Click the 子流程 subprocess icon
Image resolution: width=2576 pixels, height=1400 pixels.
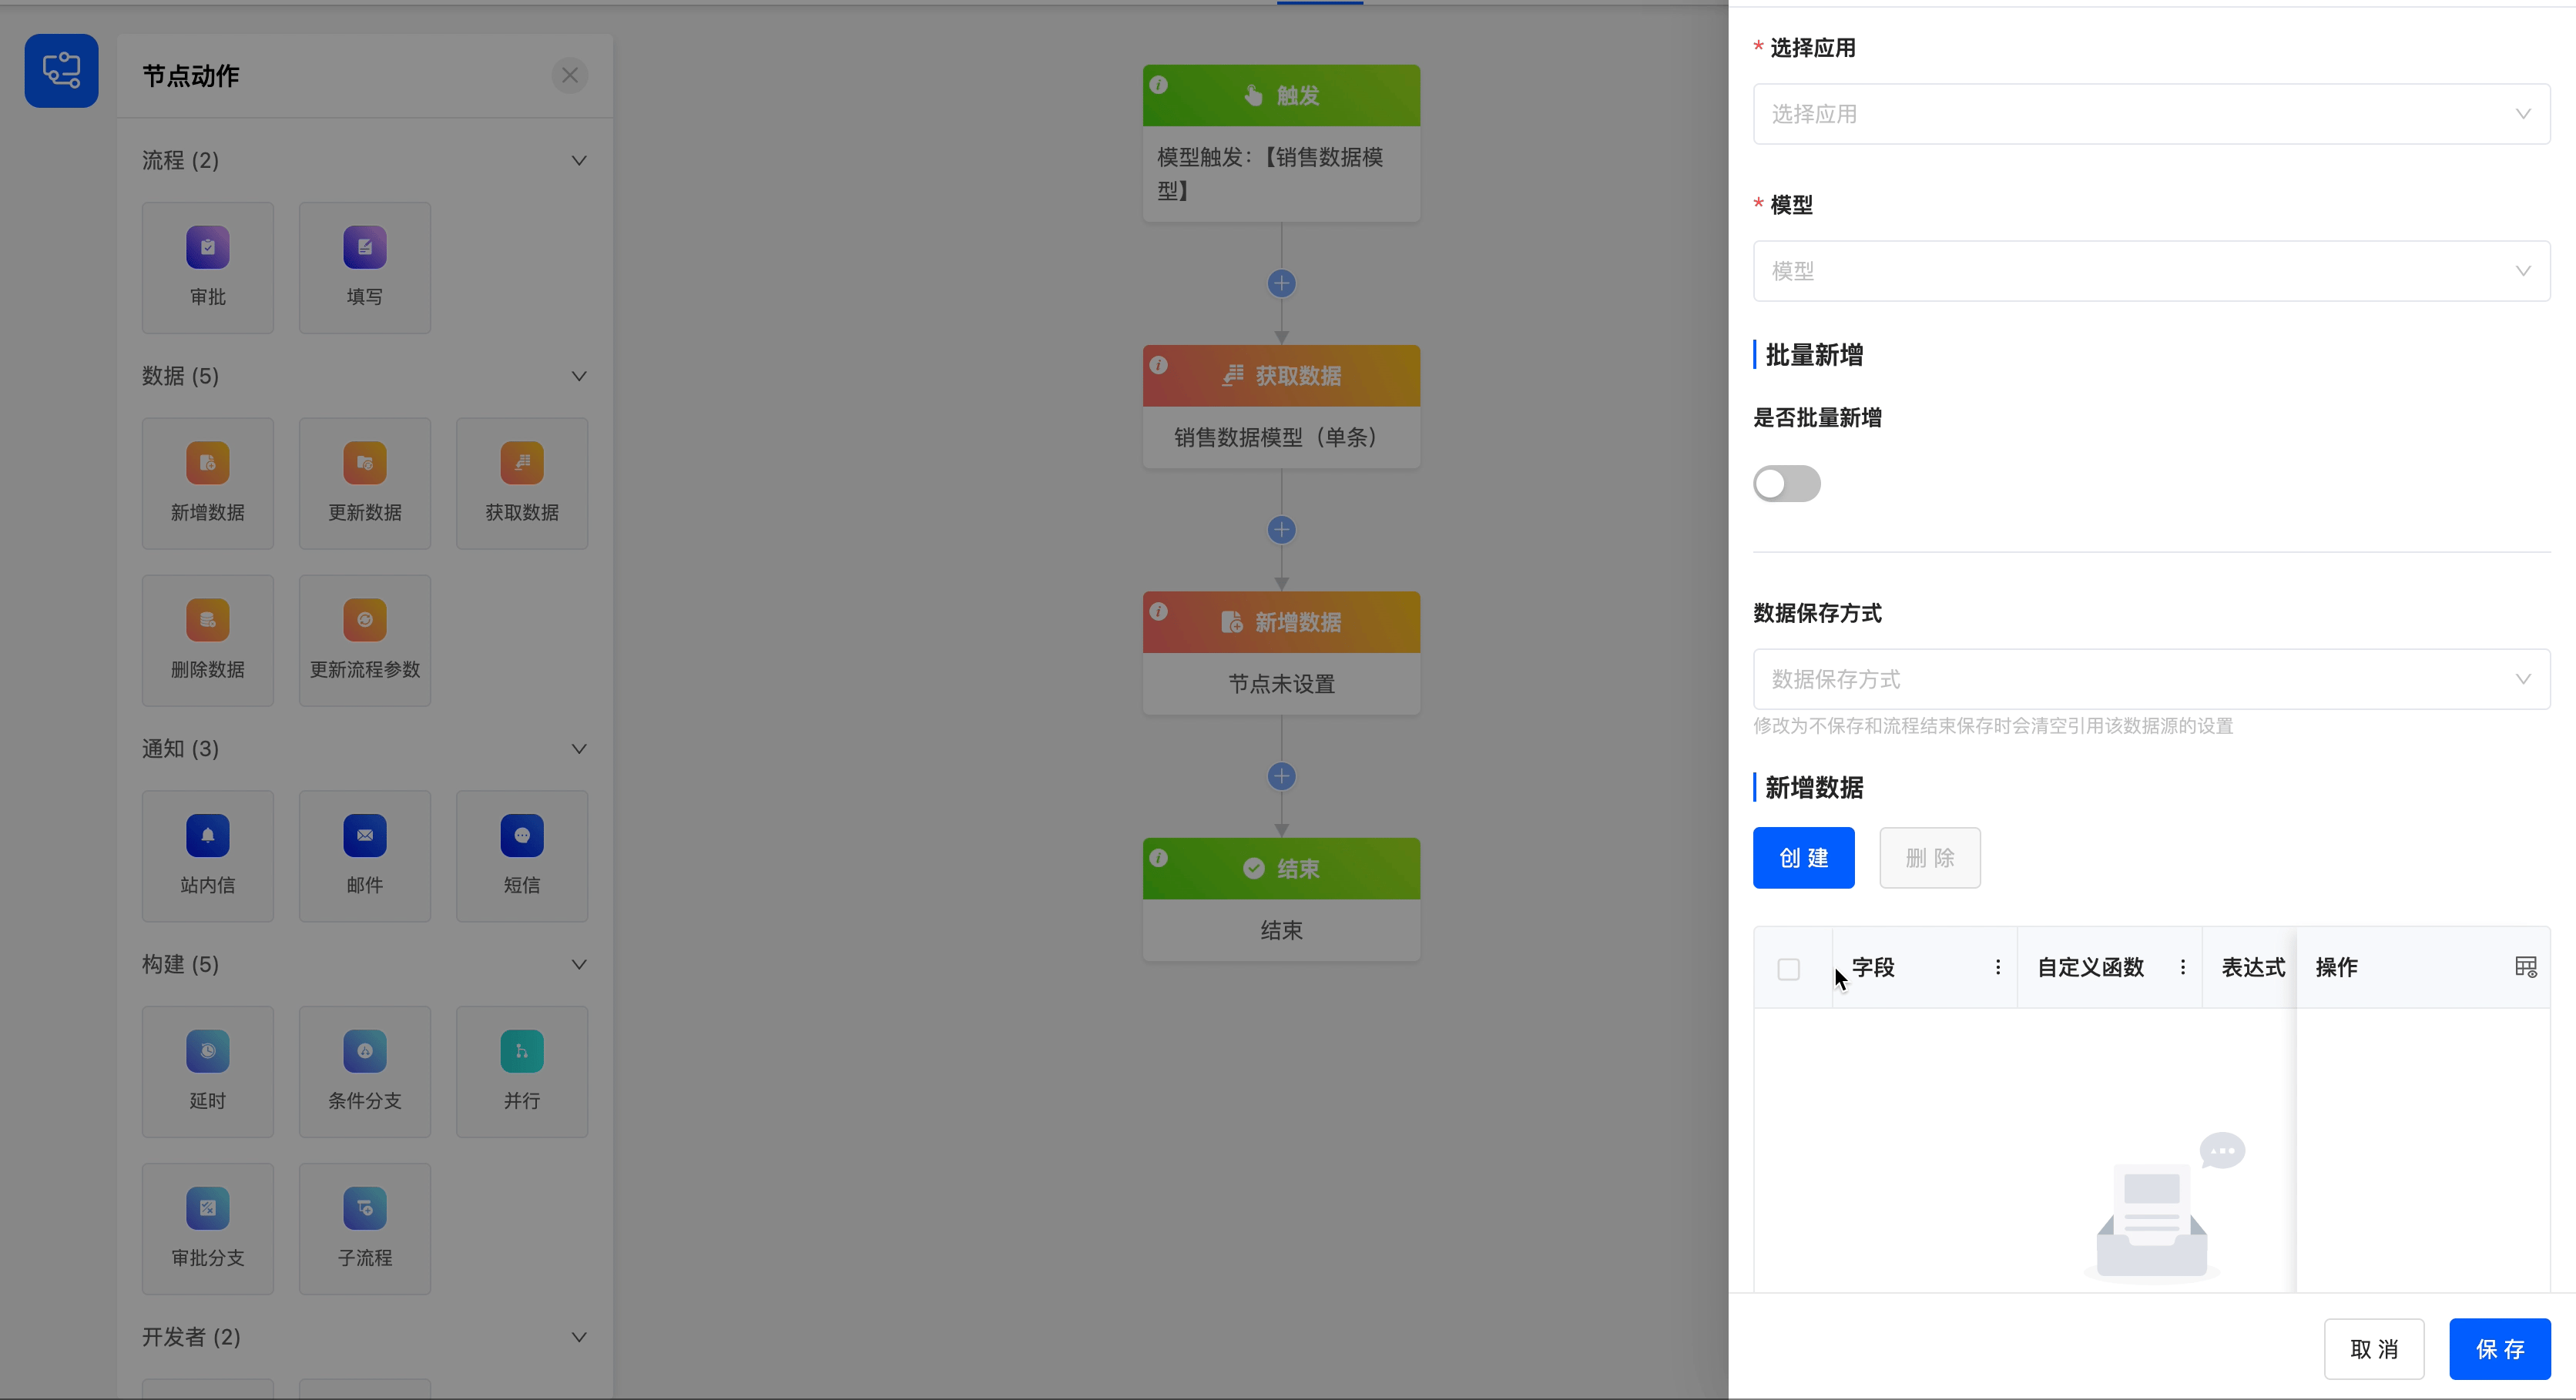click(x=364, y=1208)
